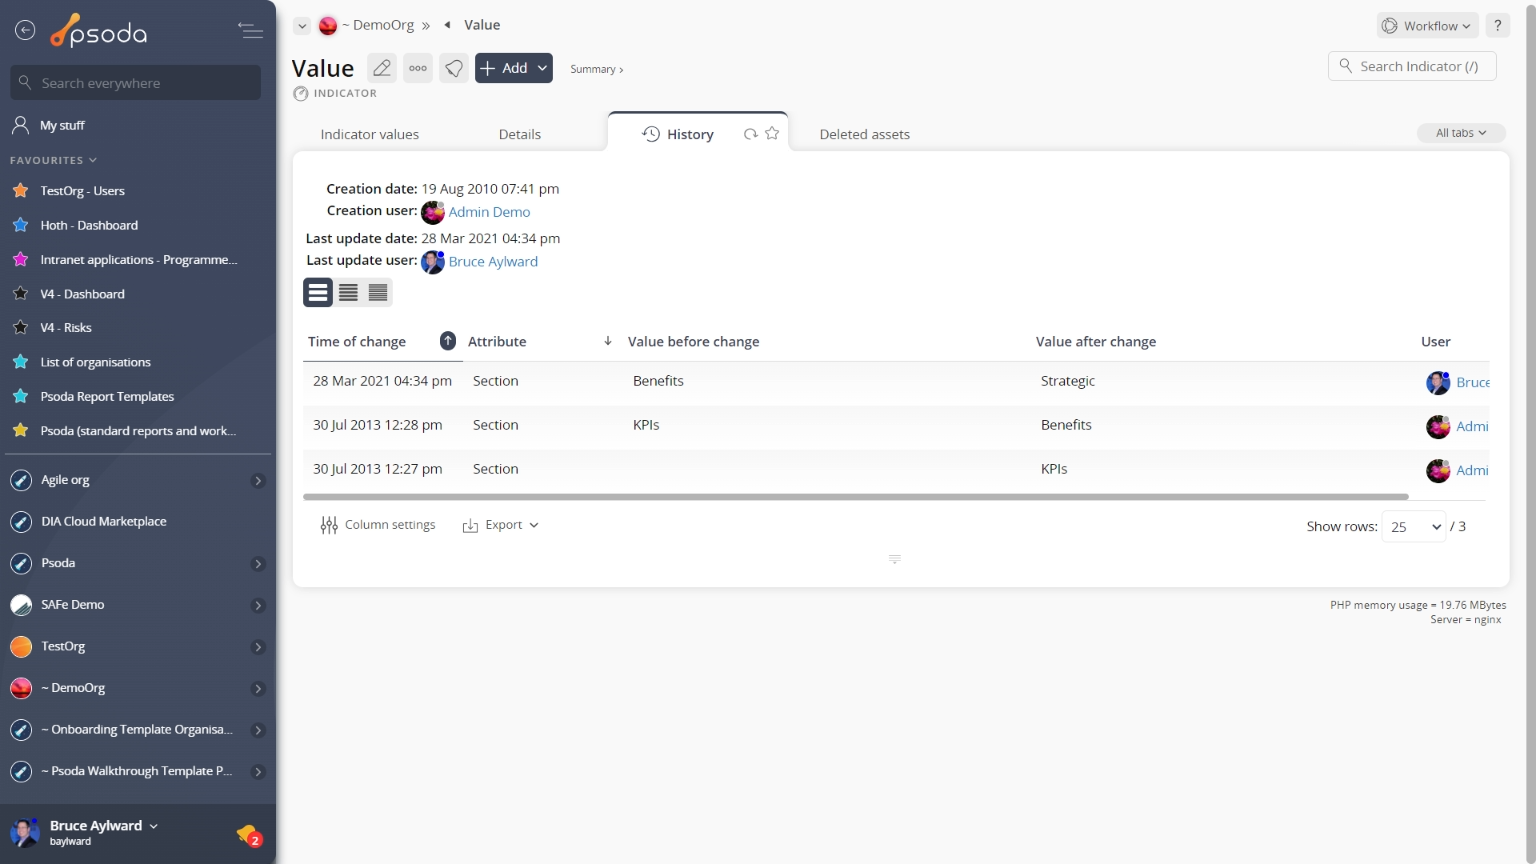The width and height of the screenshot is (1536, 864).
Task: Click the pink star for Intranet applications
Action: click(20, 259)
